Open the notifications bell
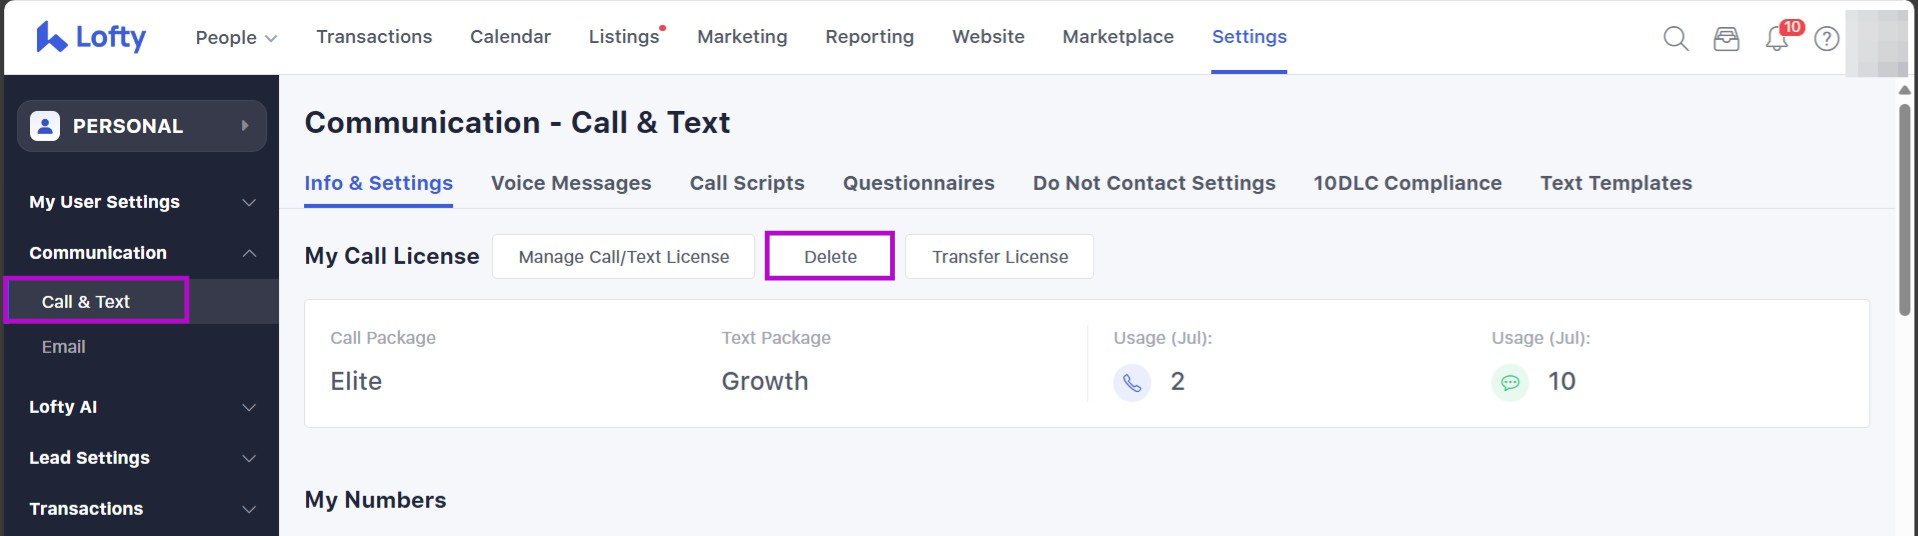1918x536 pixels. [x=1777, y=39]
